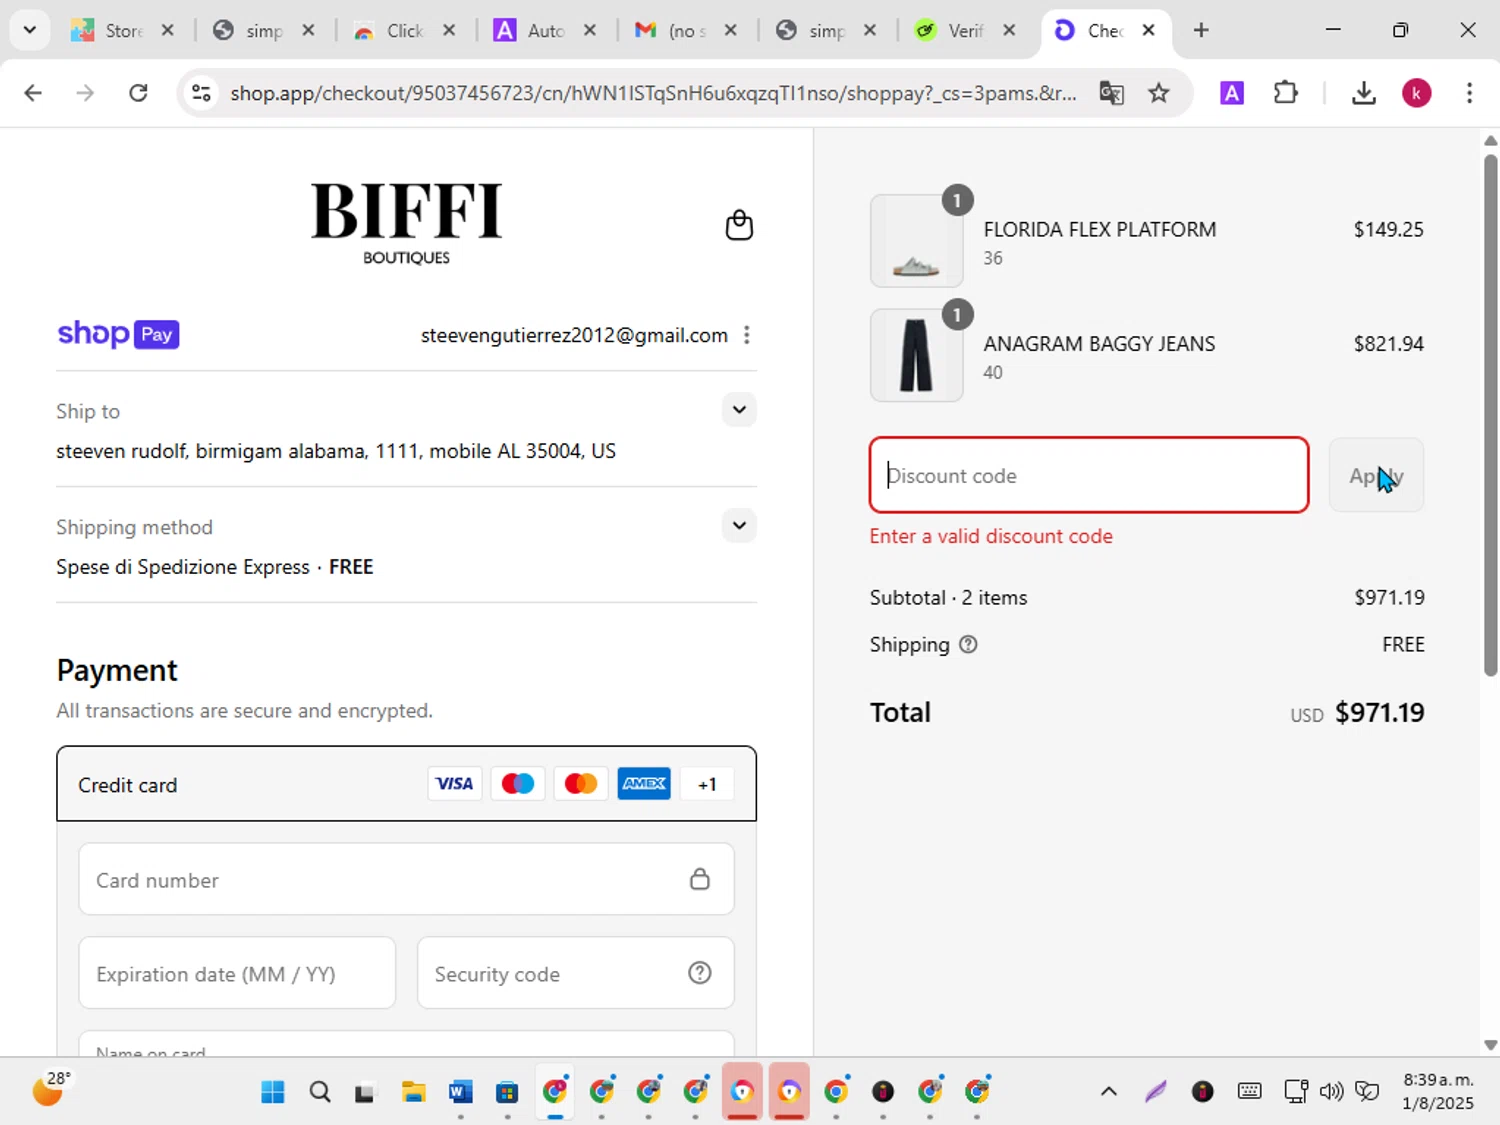Viewport: 1500px width, 1125px height.
Task: Click the card number lock icon
Action: coord(700,879)
